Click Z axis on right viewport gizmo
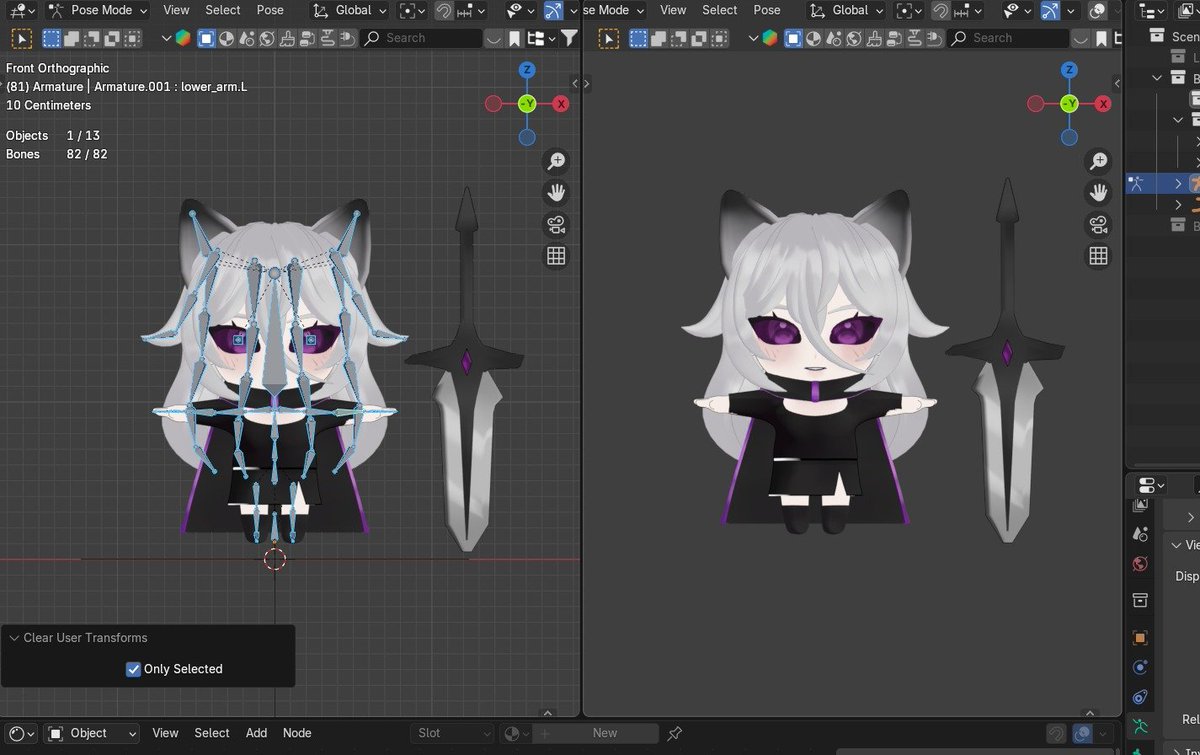 point(1069,69)
